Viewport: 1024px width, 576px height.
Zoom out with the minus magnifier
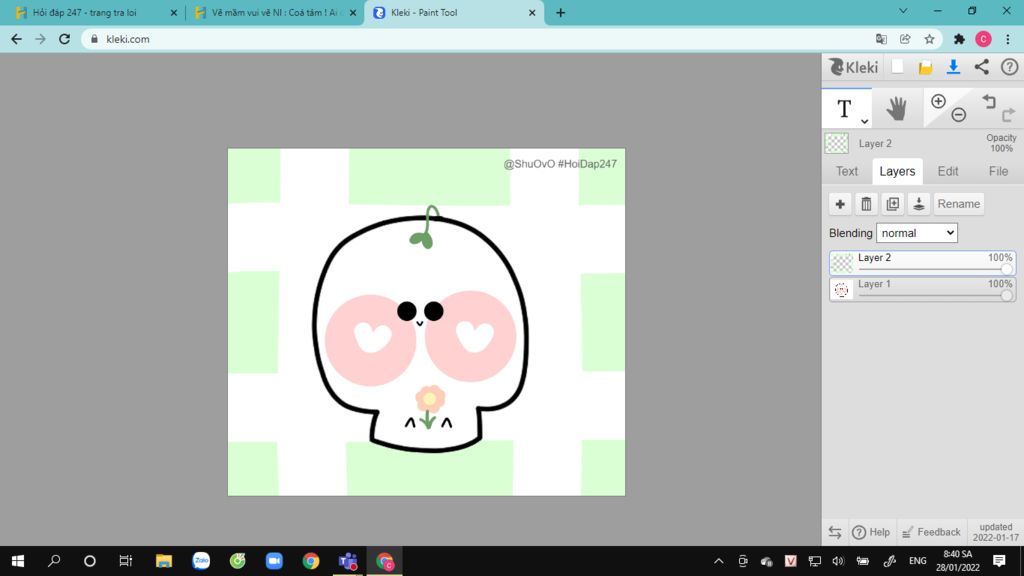click(x=959, y=115)
